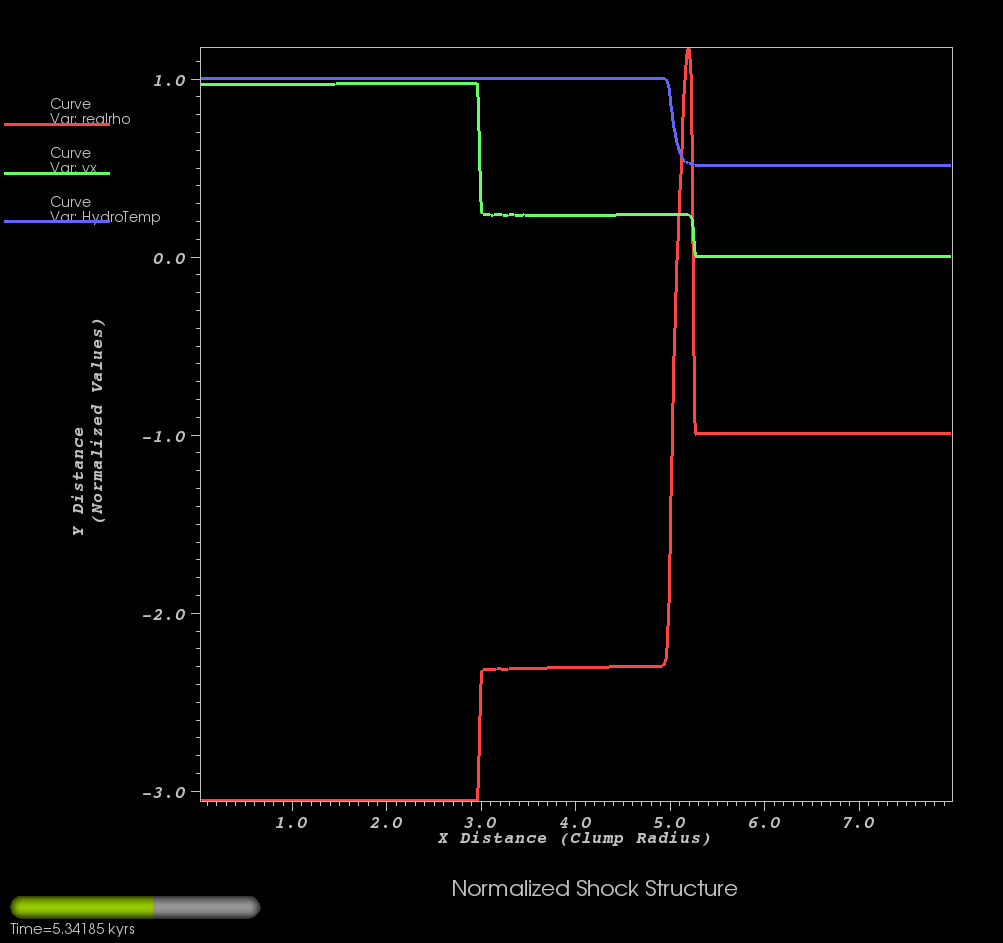Click the y-axis tick label -1.0
The width and height of the screenshot is (1003, 943).
[166, 436]
